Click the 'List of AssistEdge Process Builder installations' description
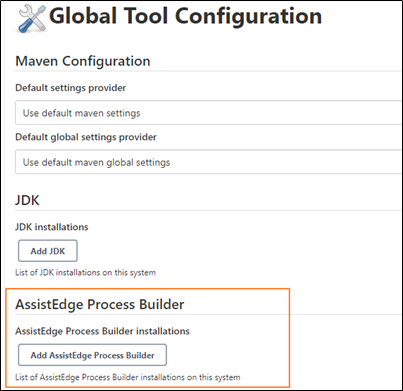Image resolution: width=403 pixels, height=391 pixels. pyautogui.click(x=128, y=377)
